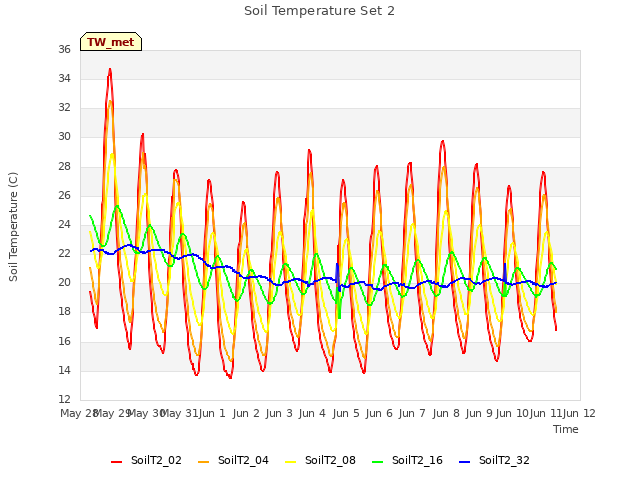This screenshot has height=480, width=640.
Task: Click the 34 y-axis tick label
Action: coord(64,78)
